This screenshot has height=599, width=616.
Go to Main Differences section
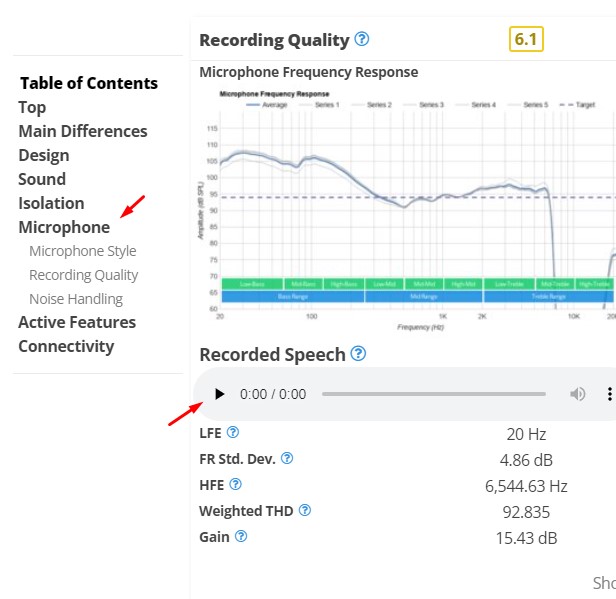point(83,131)
